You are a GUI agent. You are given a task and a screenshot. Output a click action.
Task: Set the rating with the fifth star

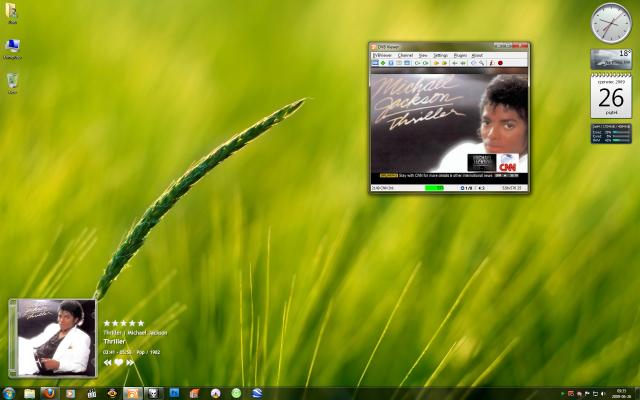pos(140,323)
